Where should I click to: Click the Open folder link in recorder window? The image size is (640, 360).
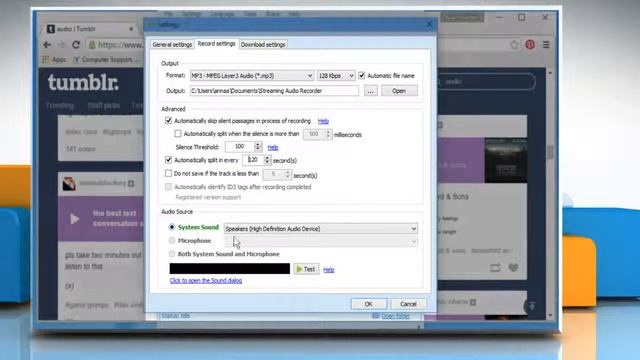(x=395, y=316)
